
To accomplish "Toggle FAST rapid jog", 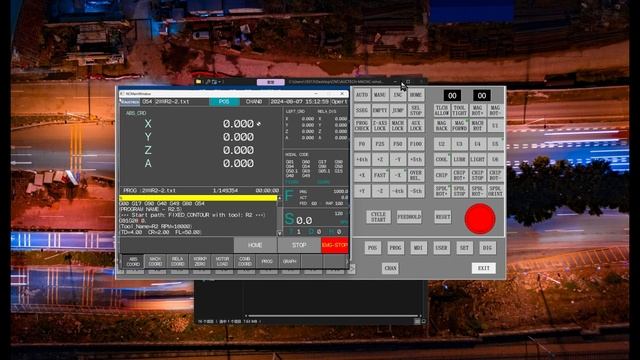I will (x=380, y=175).
